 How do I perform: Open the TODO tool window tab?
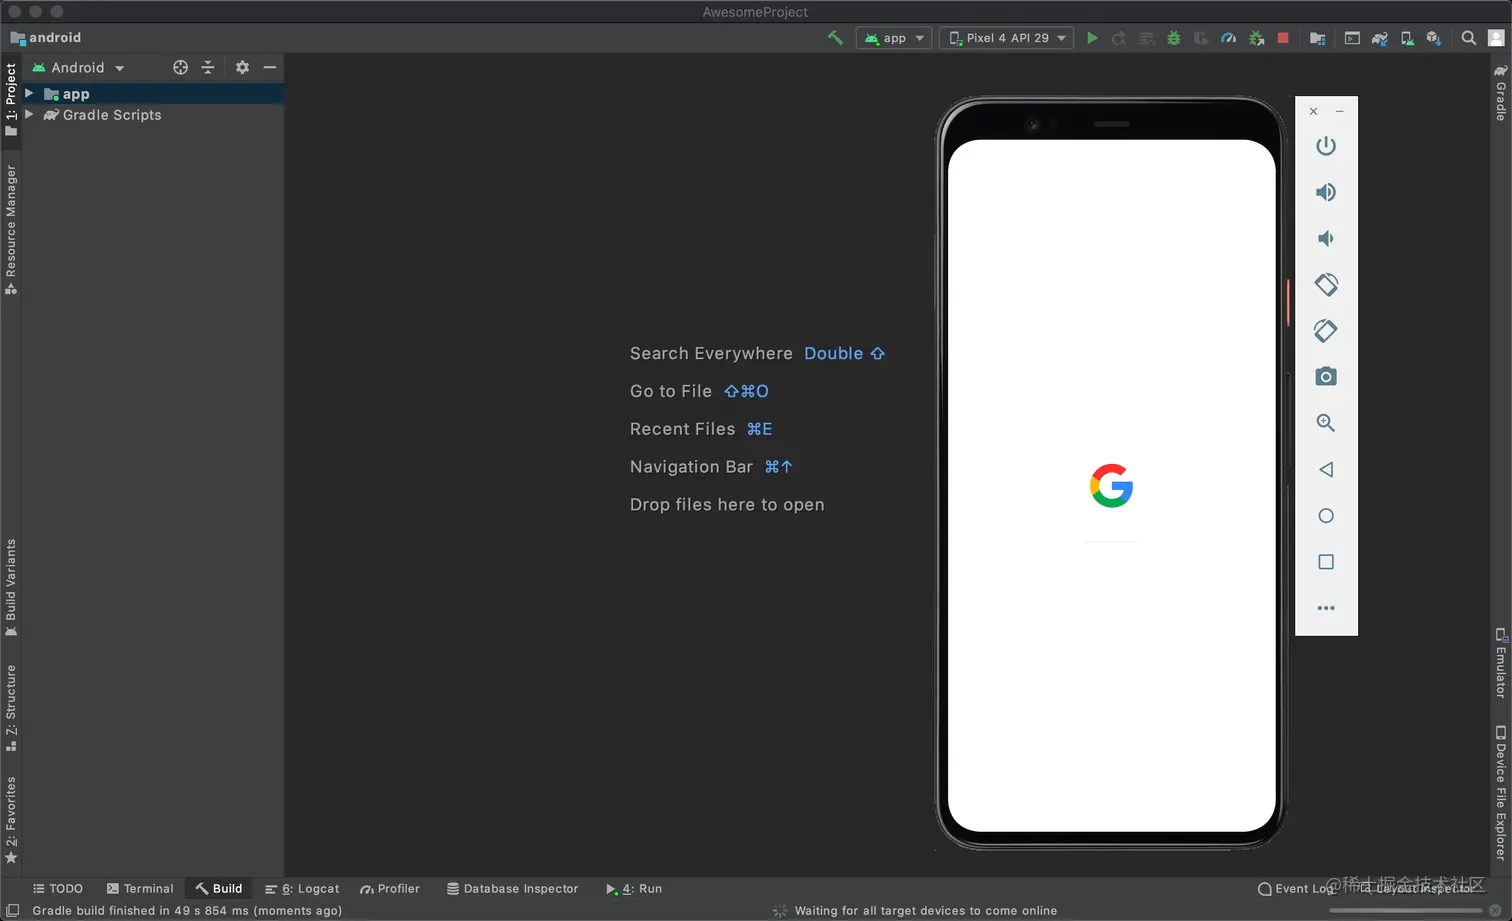(58, 888)
